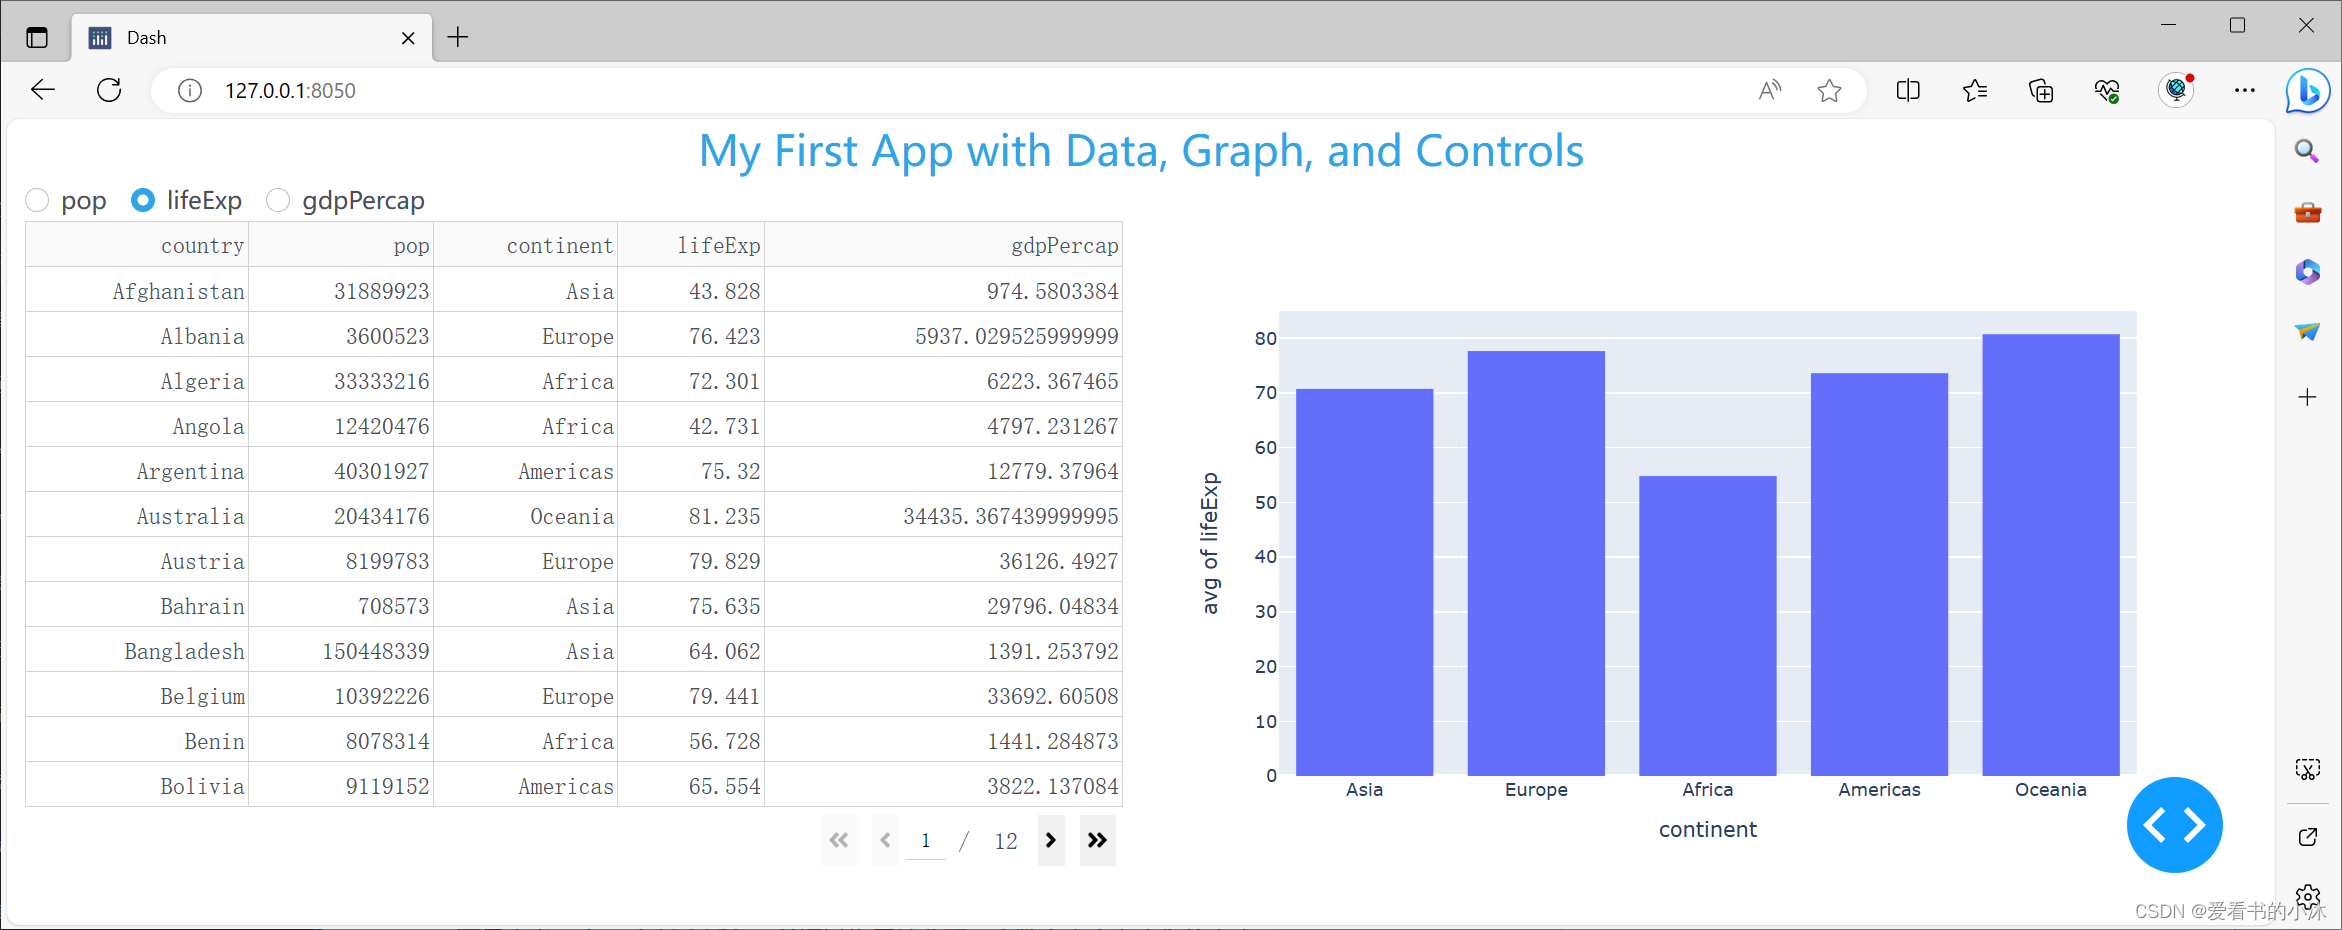Reload the page with the refresh icon

pos(109,90)
